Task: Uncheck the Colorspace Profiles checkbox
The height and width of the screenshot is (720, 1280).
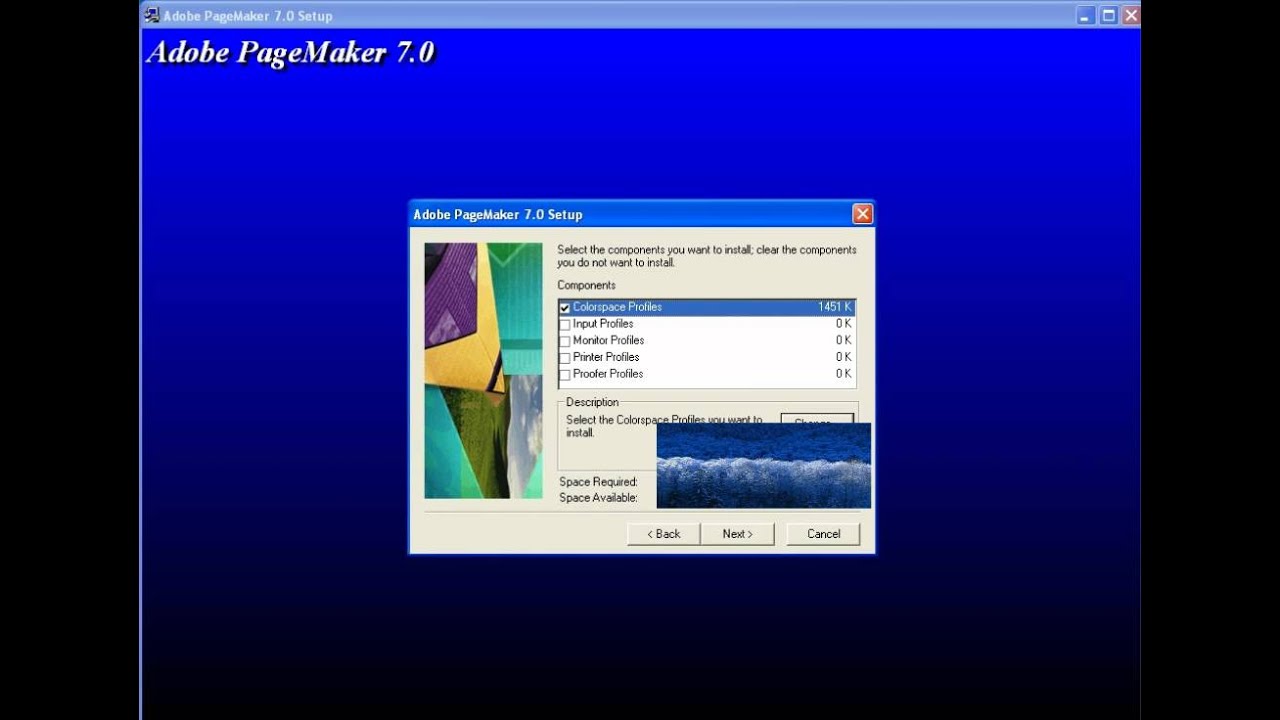Action: click(565, 308)
